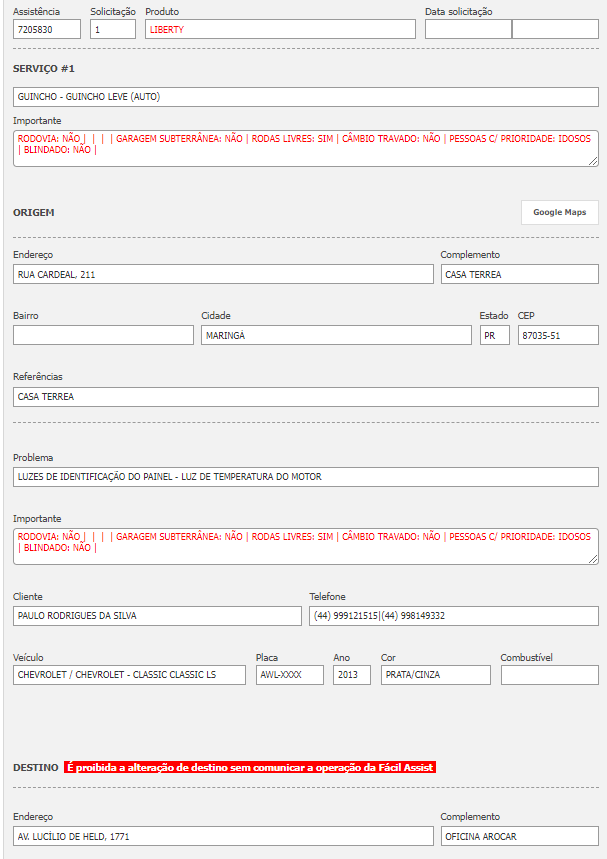Screen dimensions: 607x859
Task: Select the Estado field showing PR
Action: pyautogui.click(x=494, y=335)
